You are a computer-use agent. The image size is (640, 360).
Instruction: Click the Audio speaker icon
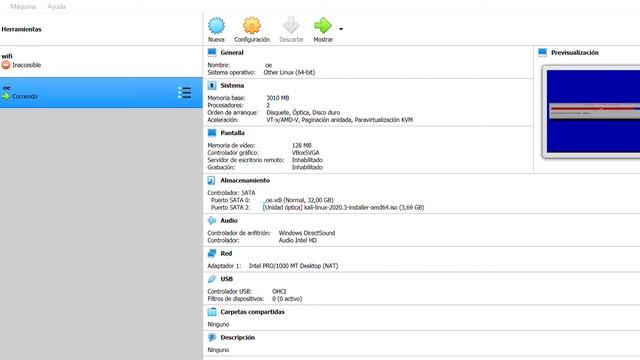pyautogui.click(x=212, y=220)
